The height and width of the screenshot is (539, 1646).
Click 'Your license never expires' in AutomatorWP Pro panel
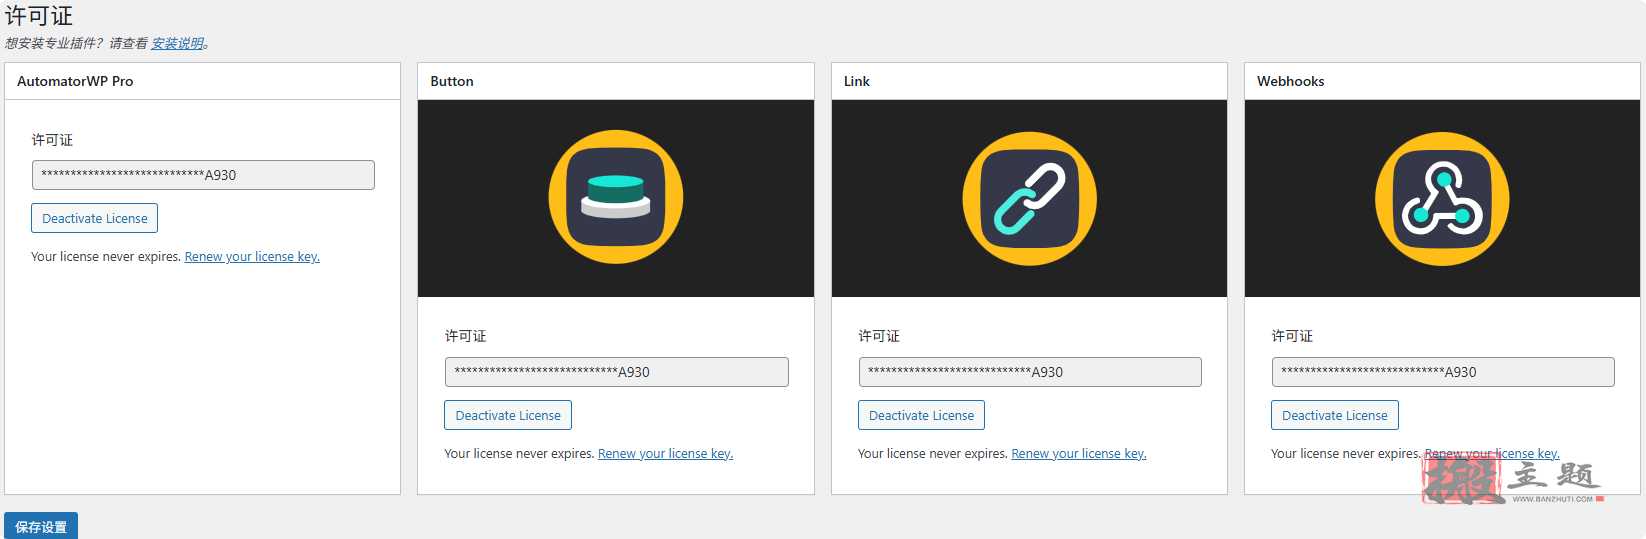point(106,257)
